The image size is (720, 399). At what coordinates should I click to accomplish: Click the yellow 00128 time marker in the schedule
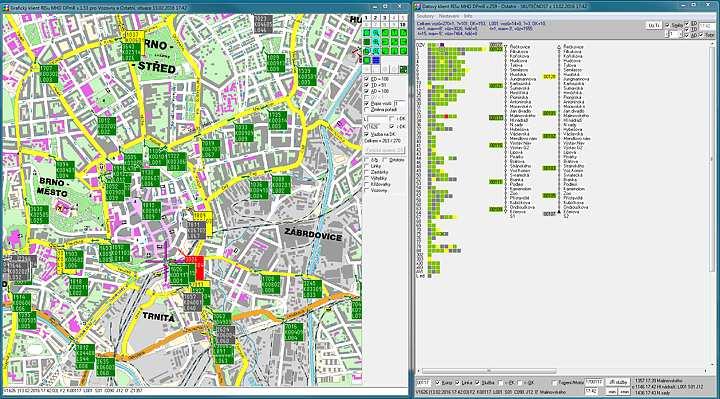[550, 77]
